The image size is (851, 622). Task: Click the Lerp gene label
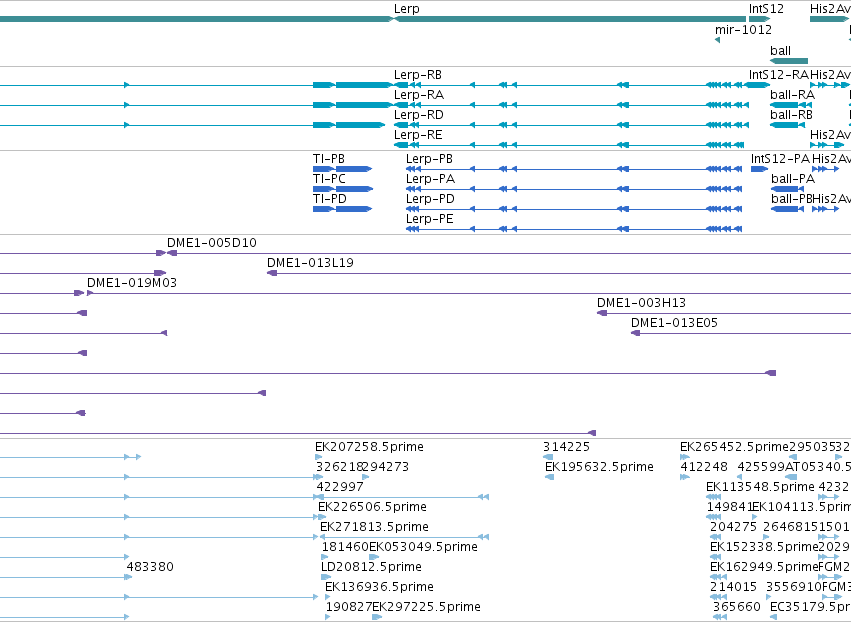tap(407, 9)
